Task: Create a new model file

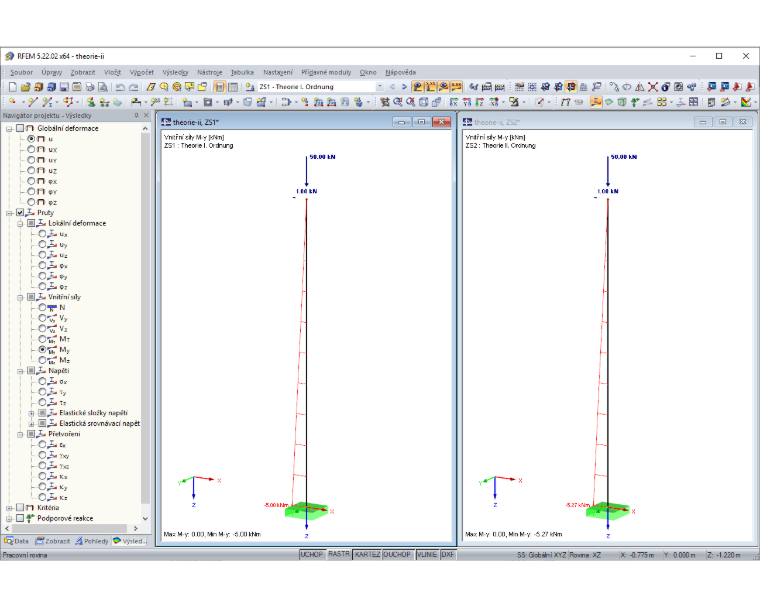Action: (x=13, y=87)
